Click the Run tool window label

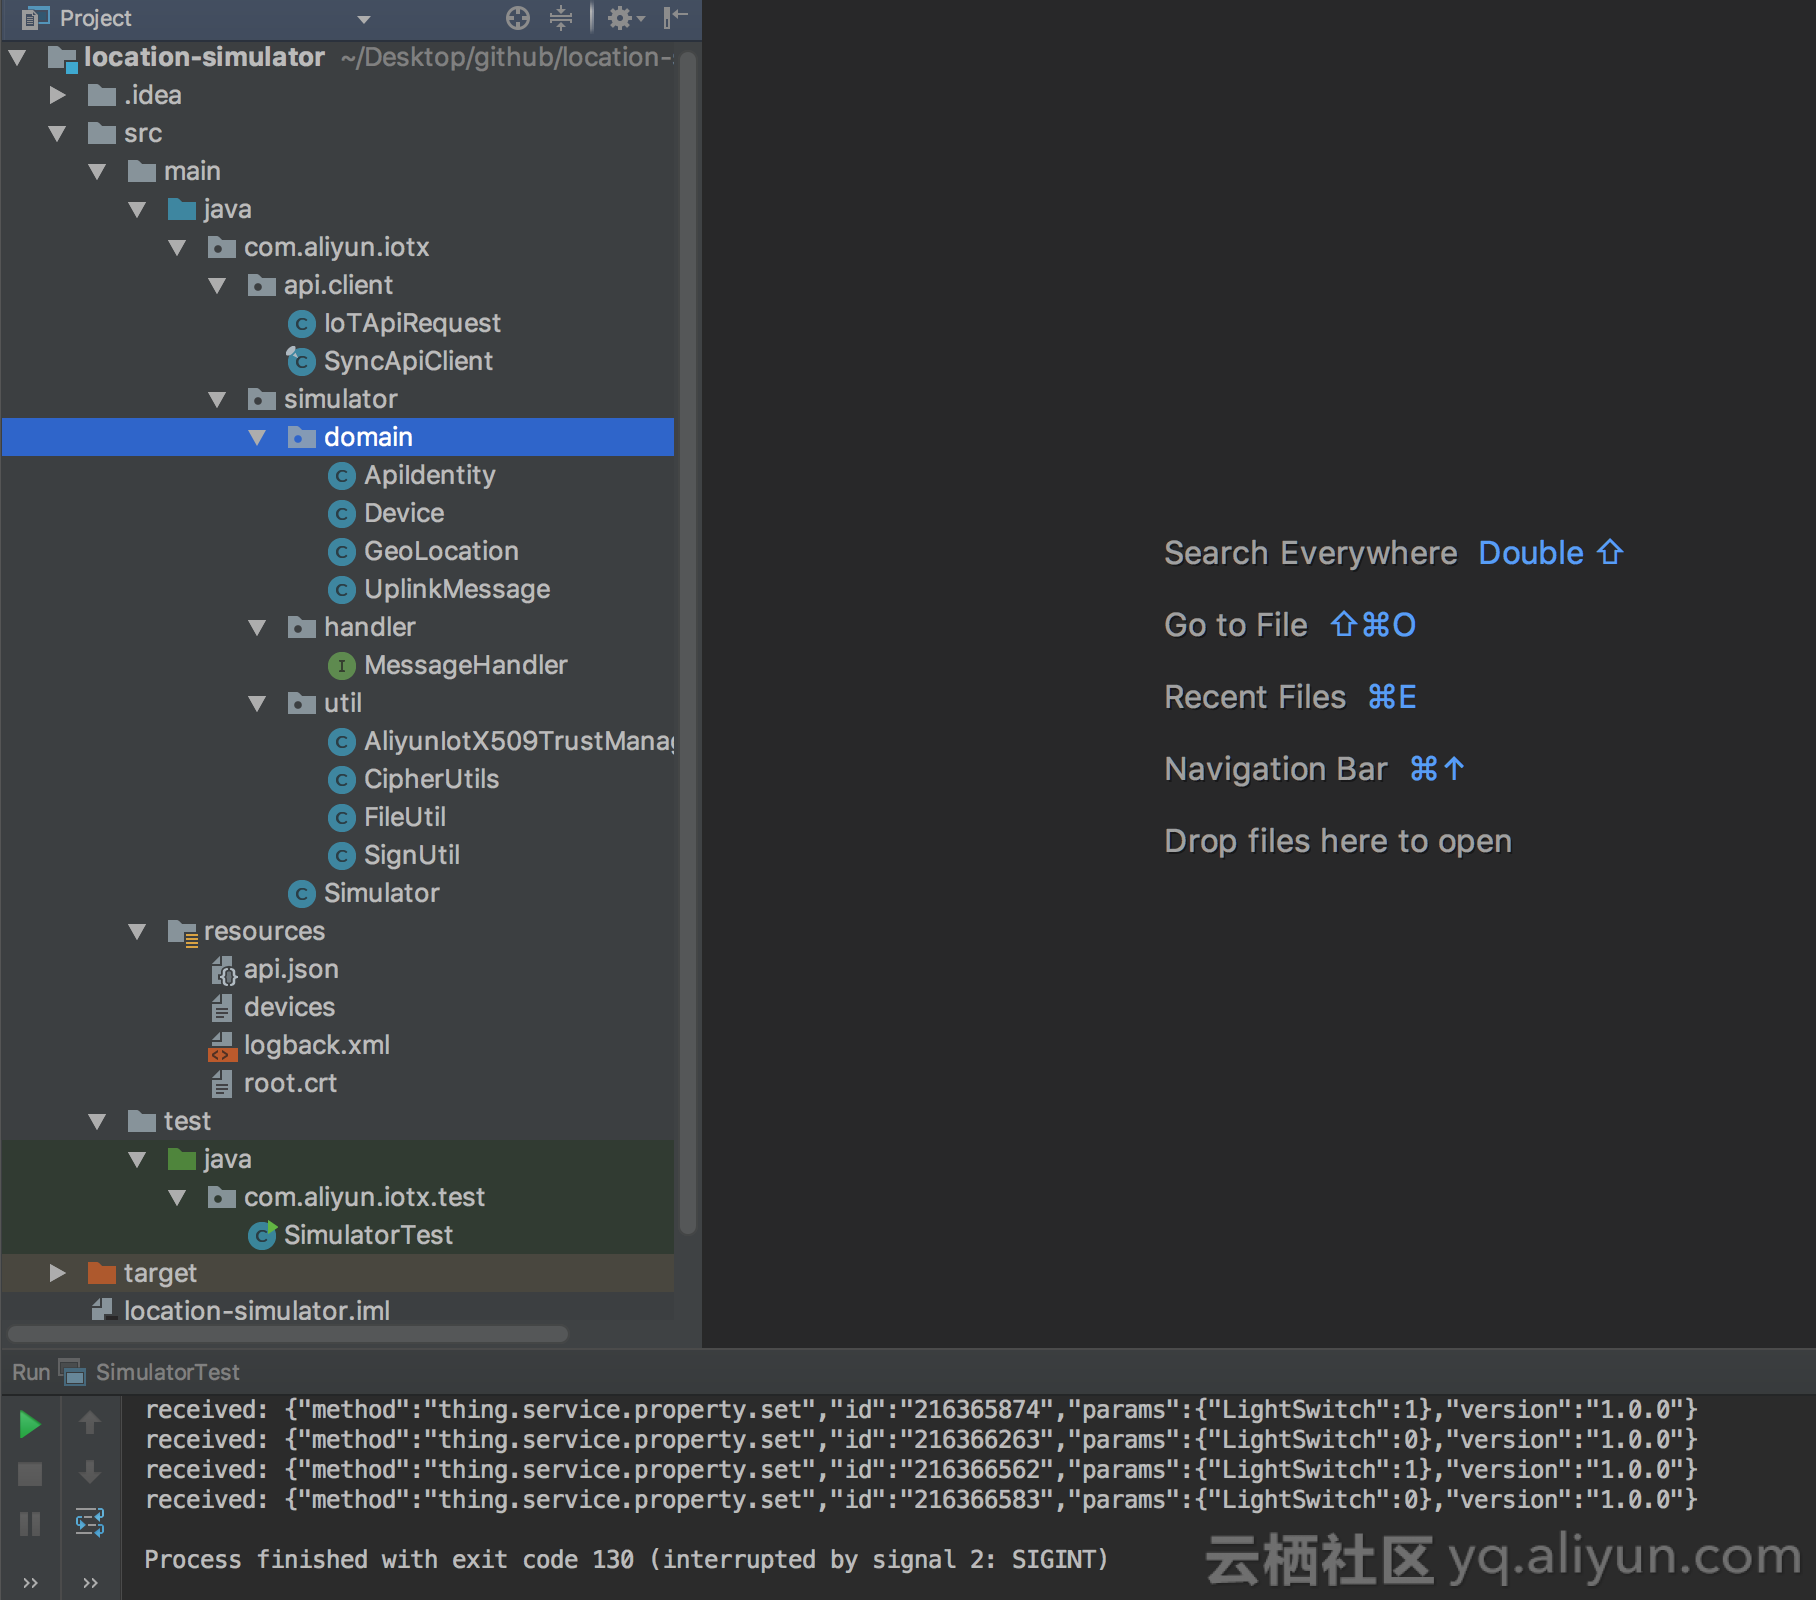pos(31,1372)
